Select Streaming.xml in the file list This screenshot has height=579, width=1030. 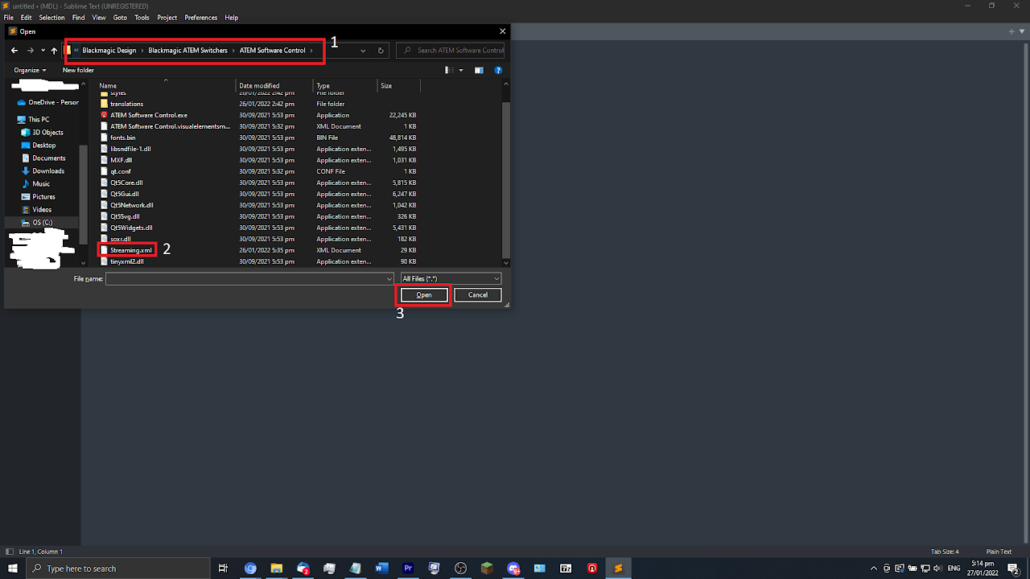point(131,250)
